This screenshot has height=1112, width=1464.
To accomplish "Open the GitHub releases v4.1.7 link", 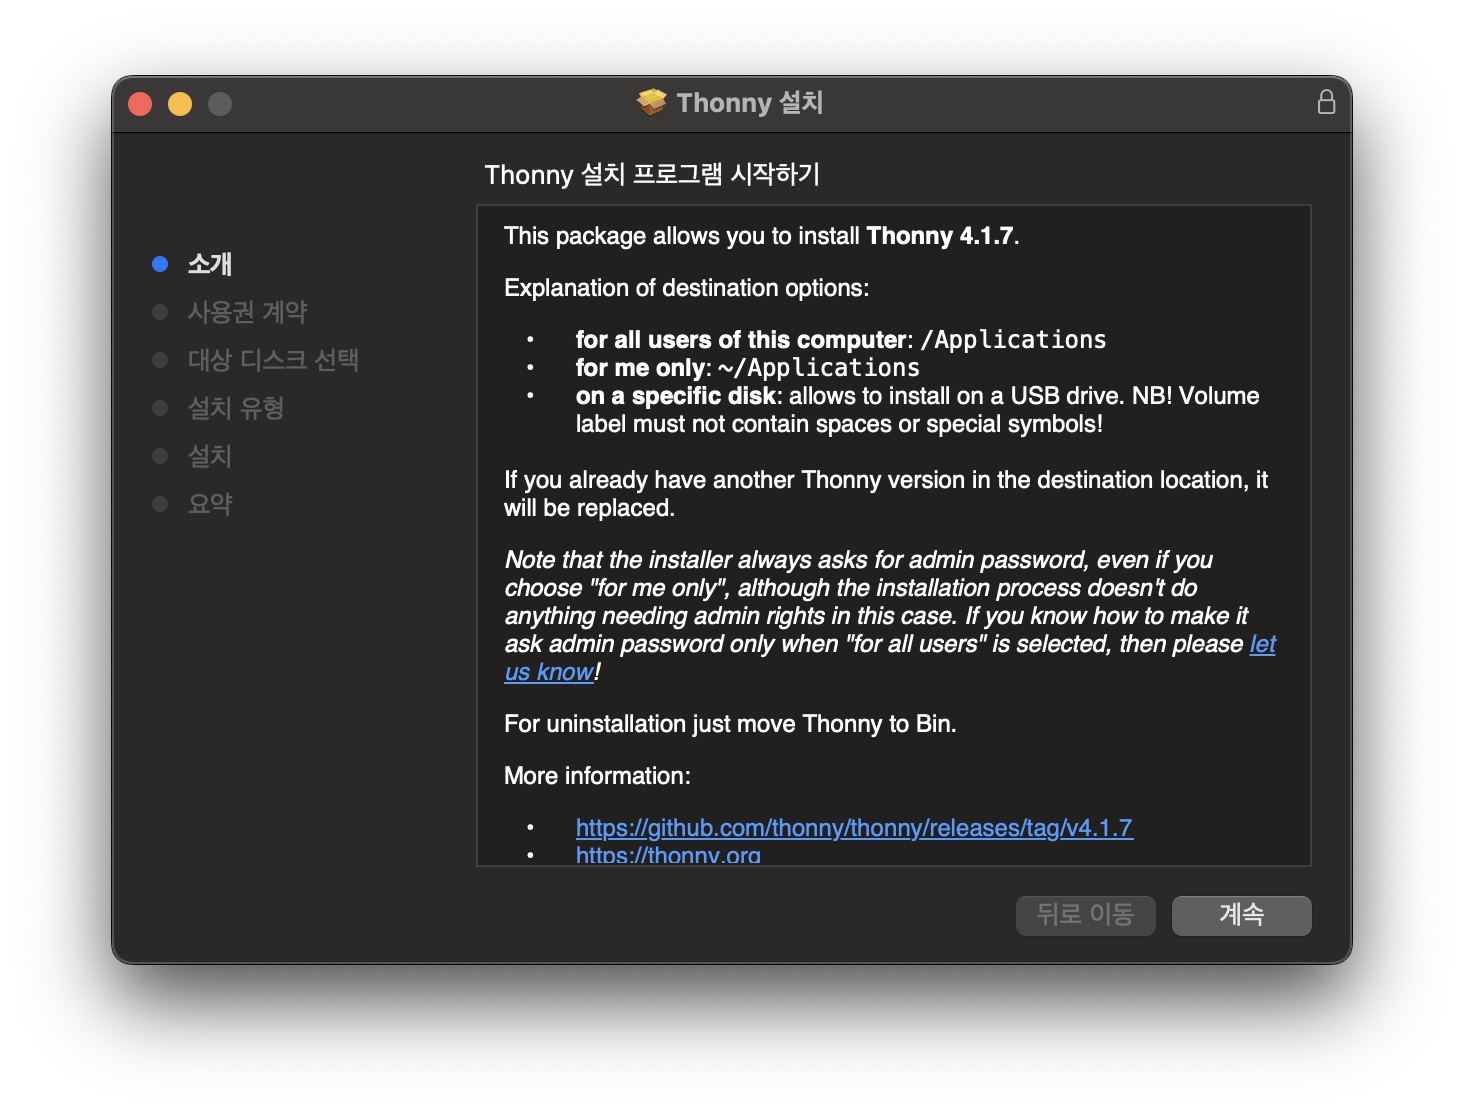I will tap(854, 828).
